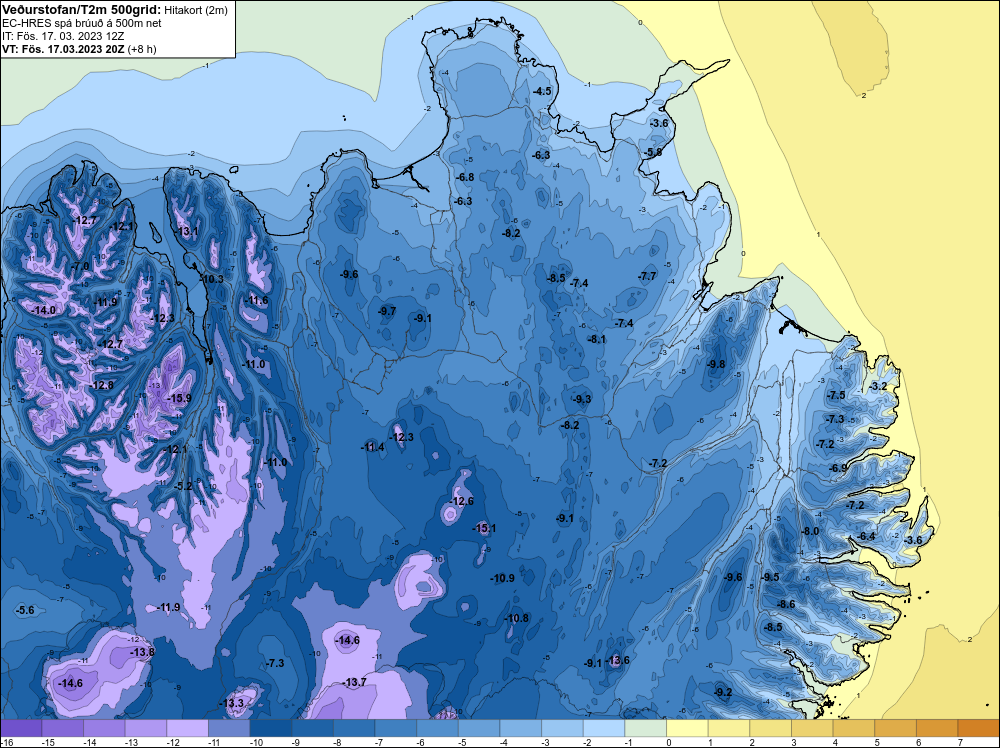Click the -8.0 temperature value

(x=810, y=531)
